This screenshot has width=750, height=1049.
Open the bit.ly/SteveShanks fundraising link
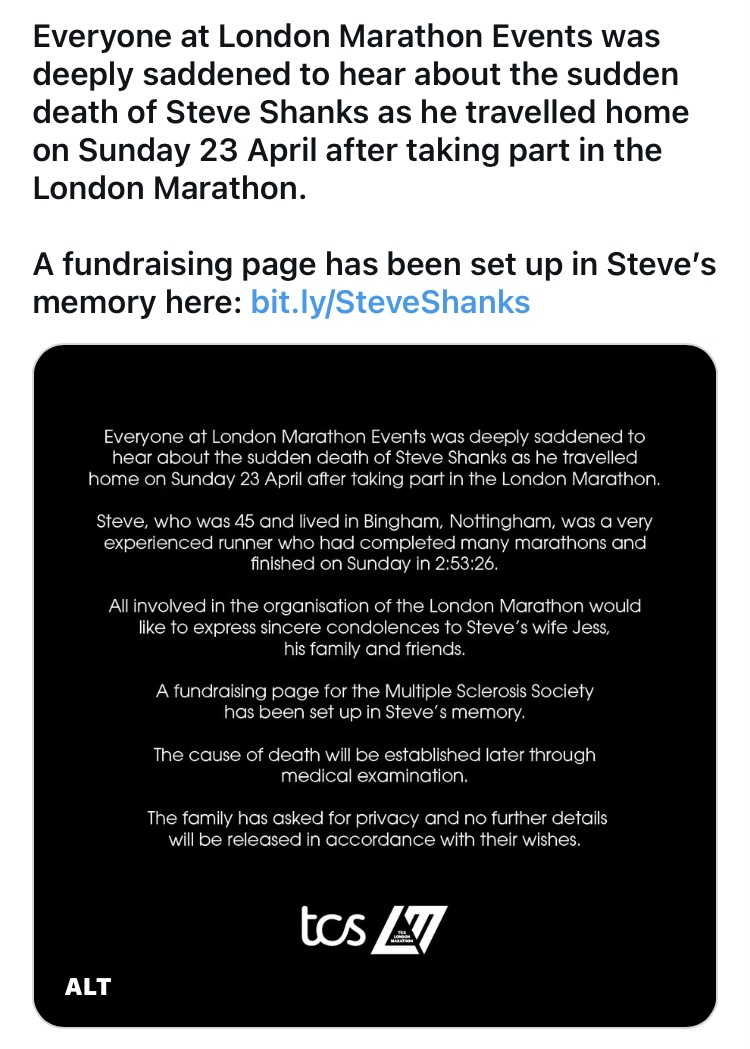pos(390,302)
